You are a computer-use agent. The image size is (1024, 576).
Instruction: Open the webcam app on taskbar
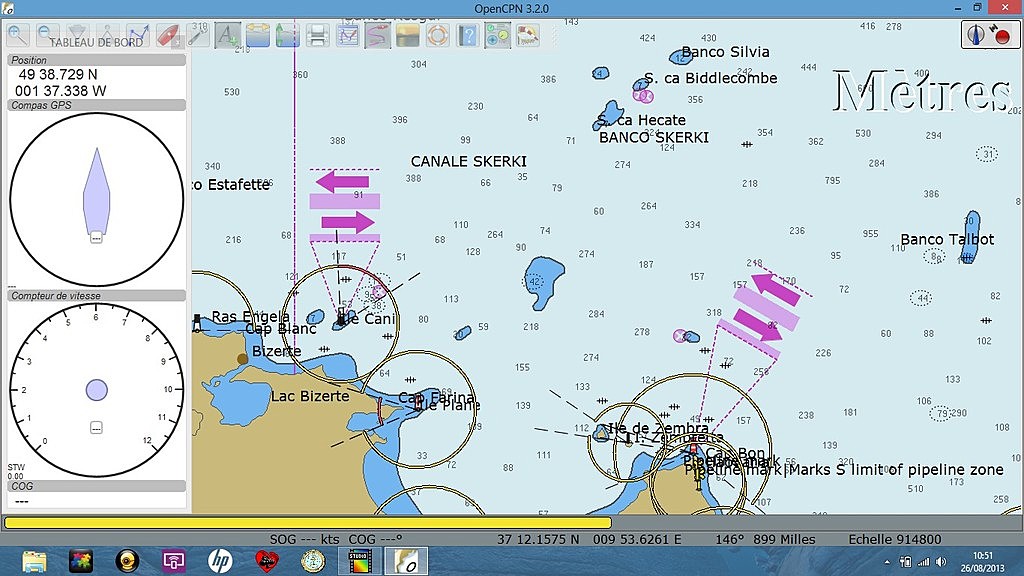point(127,561)
